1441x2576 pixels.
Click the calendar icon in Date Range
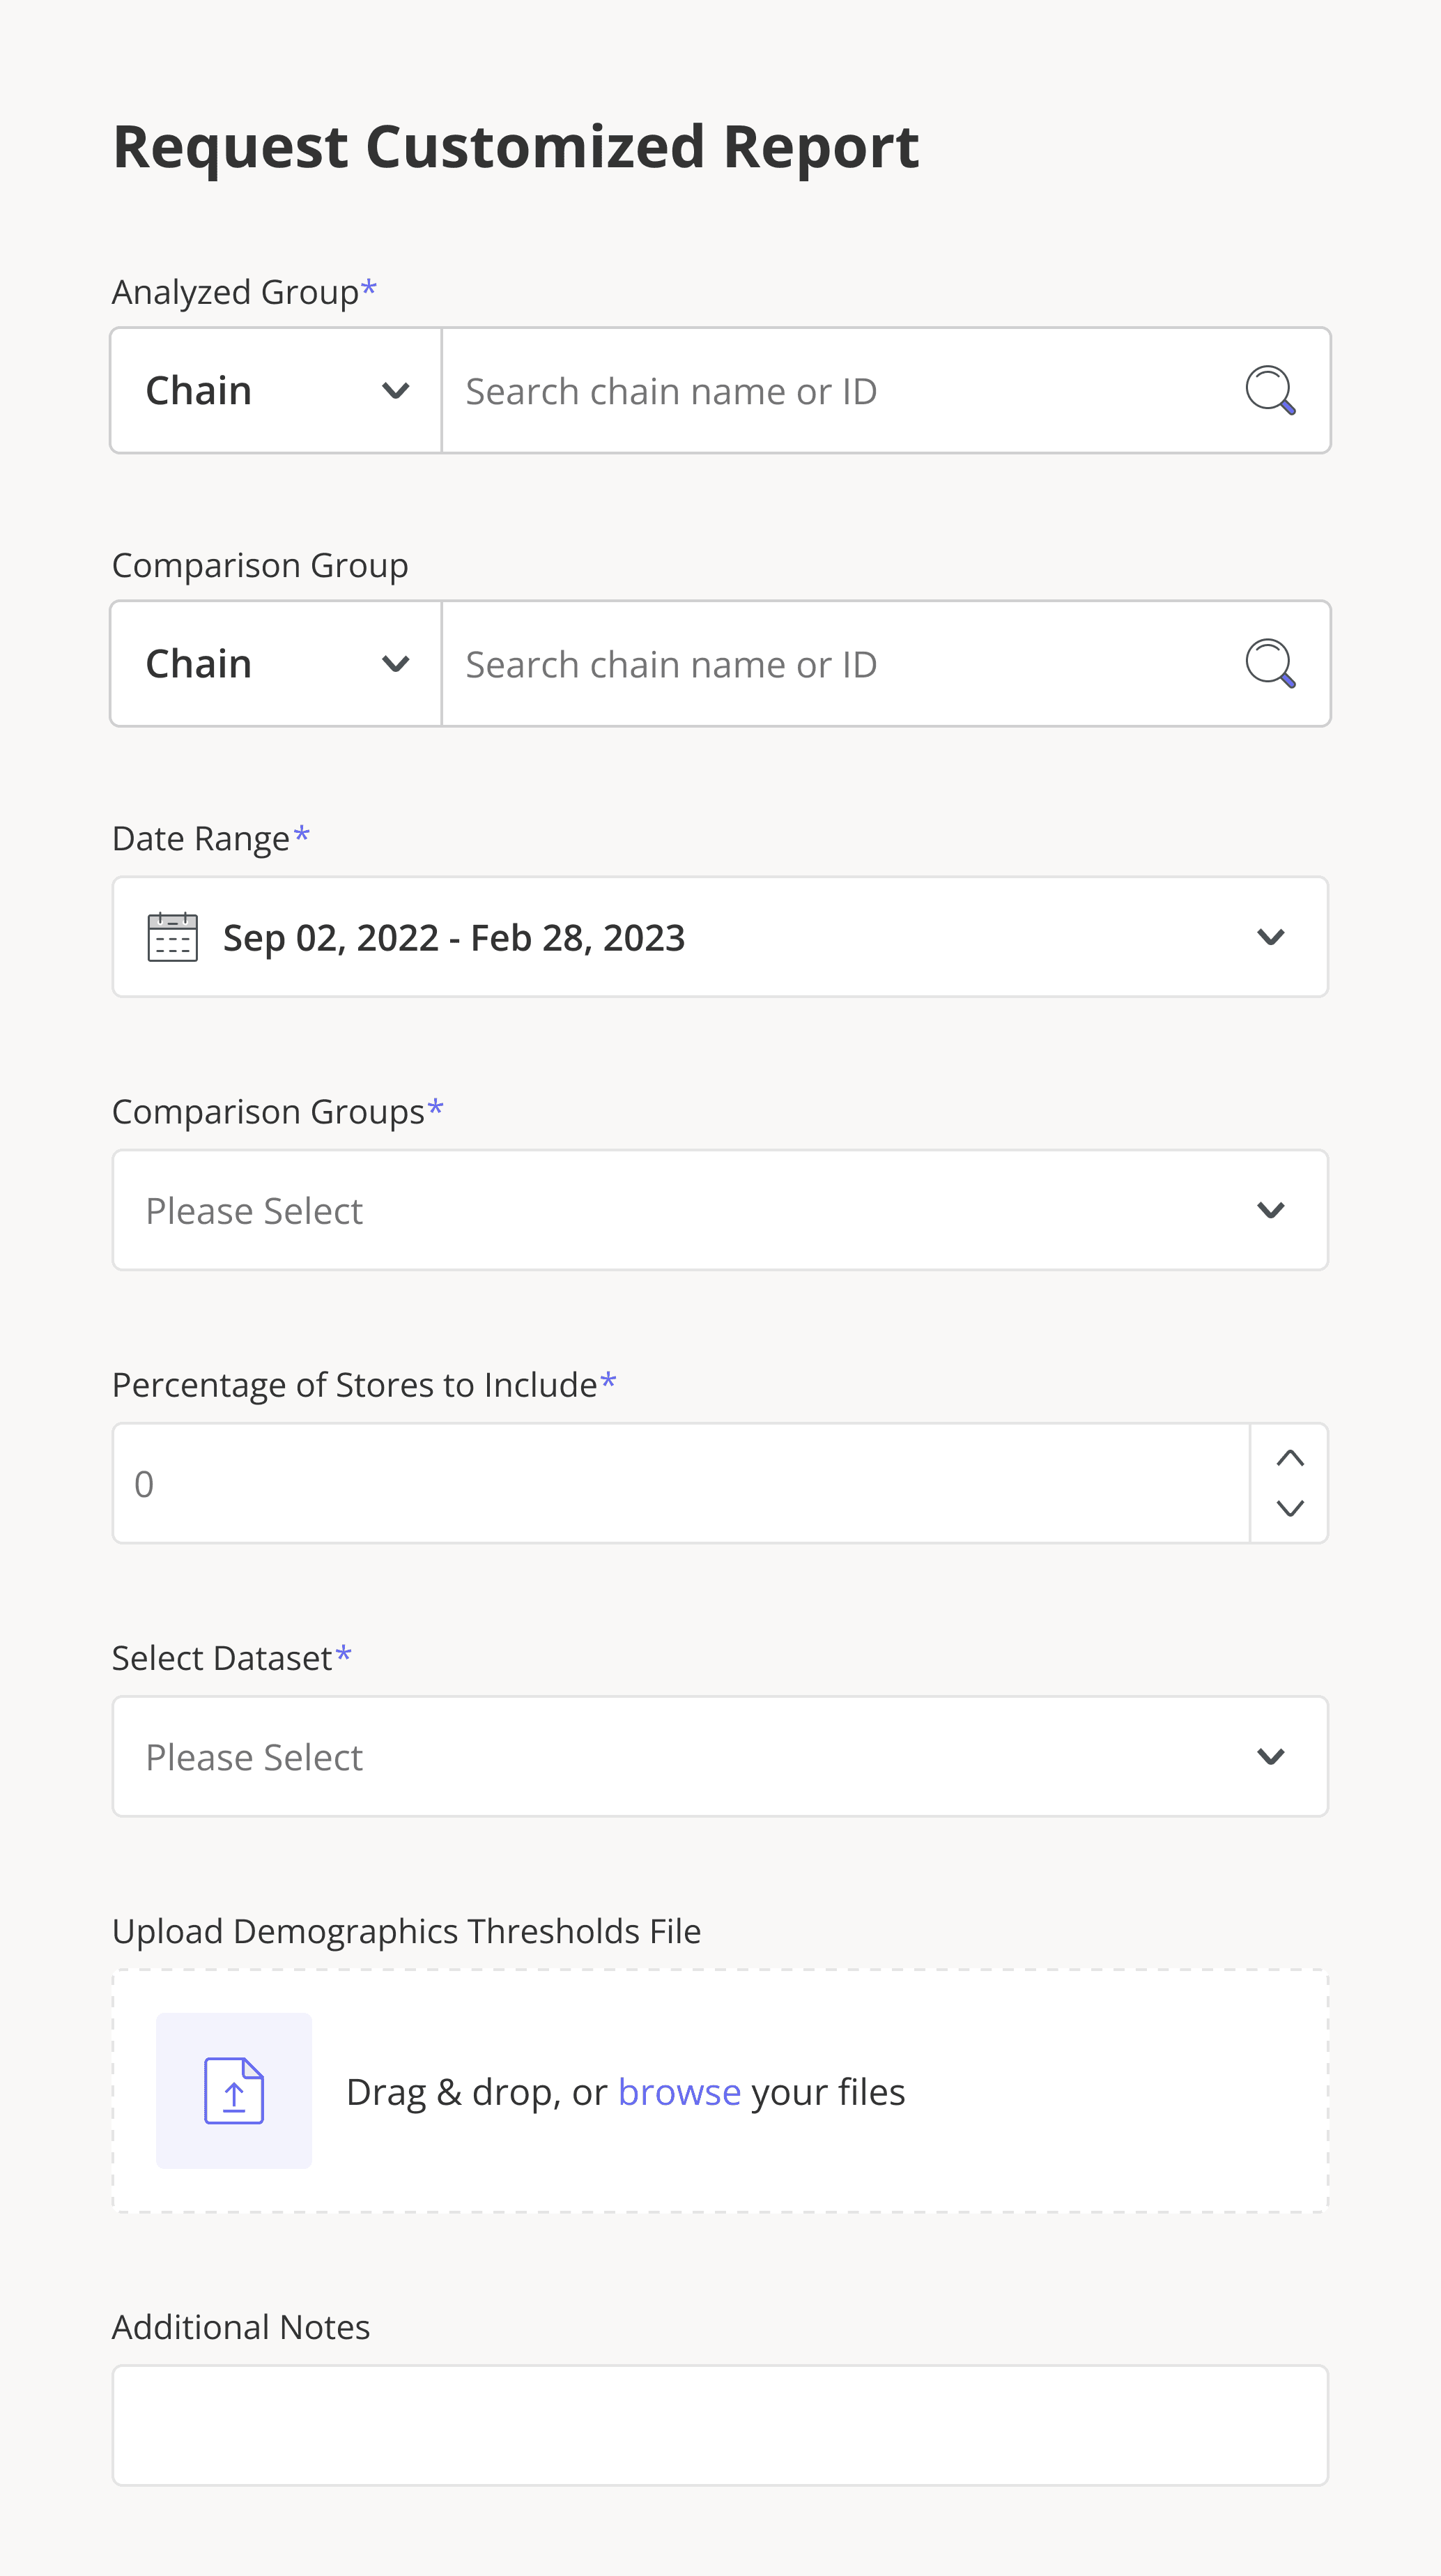(172, 936)
